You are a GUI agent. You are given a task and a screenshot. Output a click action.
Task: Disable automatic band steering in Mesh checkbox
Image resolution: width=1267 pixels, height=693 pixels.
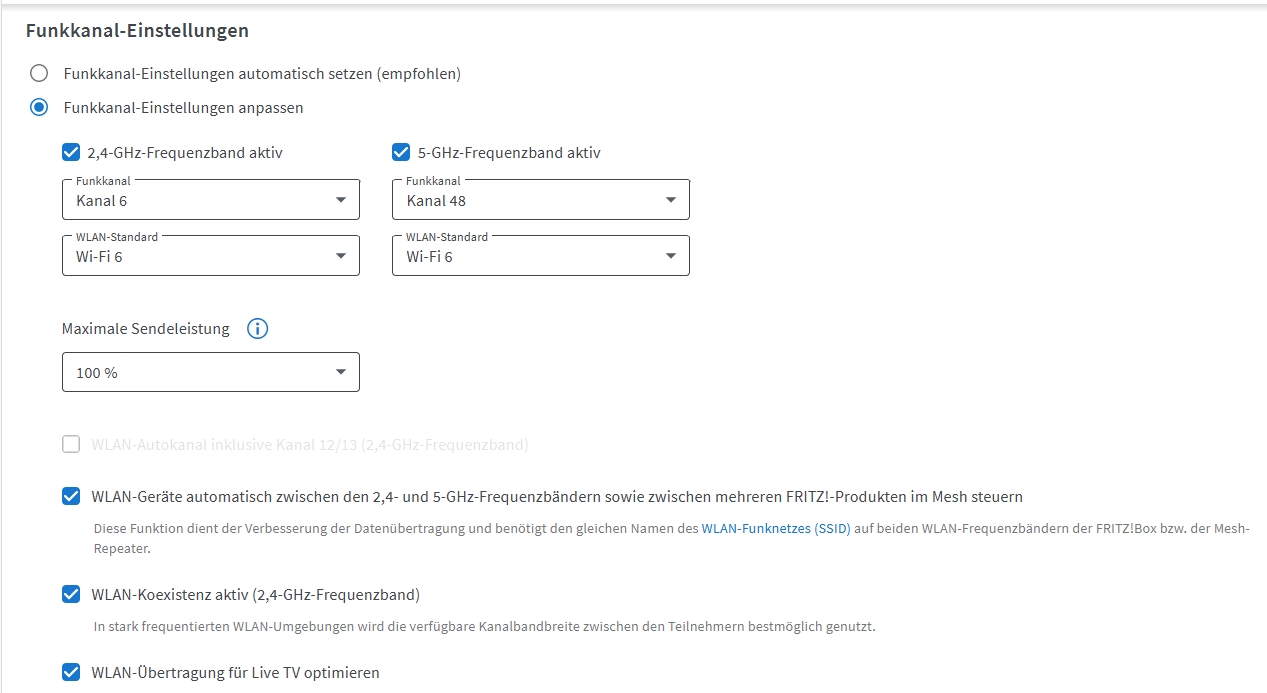pyautogui.click(x=71, y=496)
